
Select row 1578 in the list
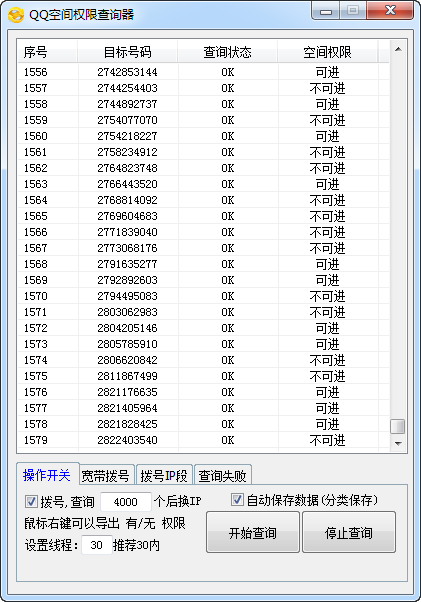click(x=203, y=424)
